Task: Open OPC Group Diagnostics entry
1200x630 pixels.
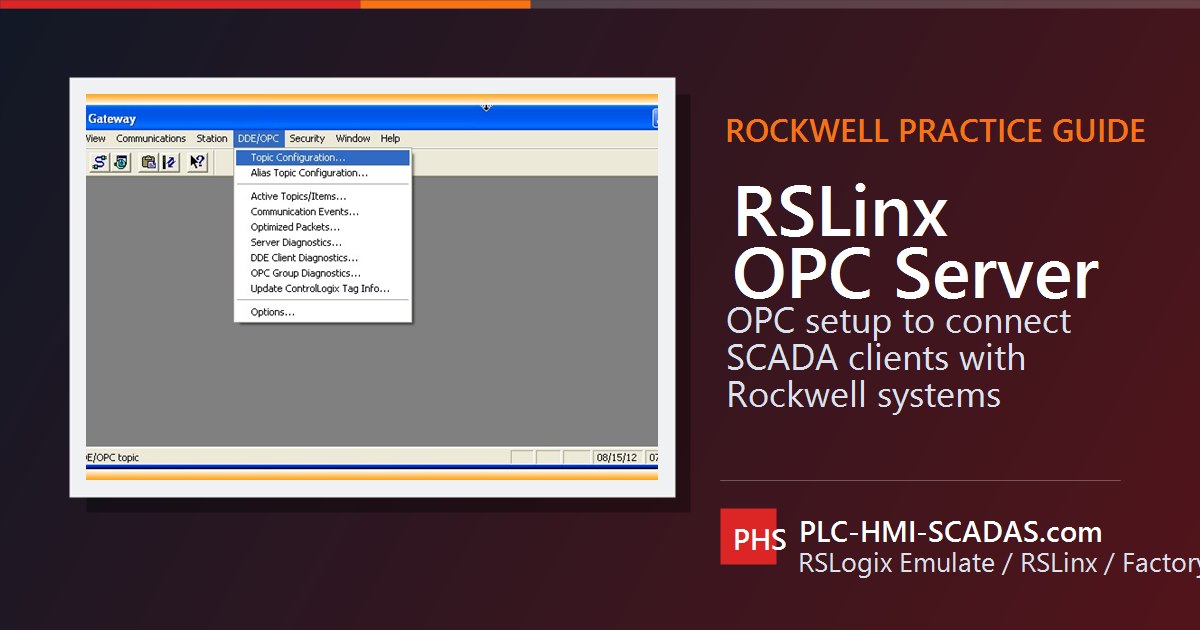Action: (x=323, y=273)
